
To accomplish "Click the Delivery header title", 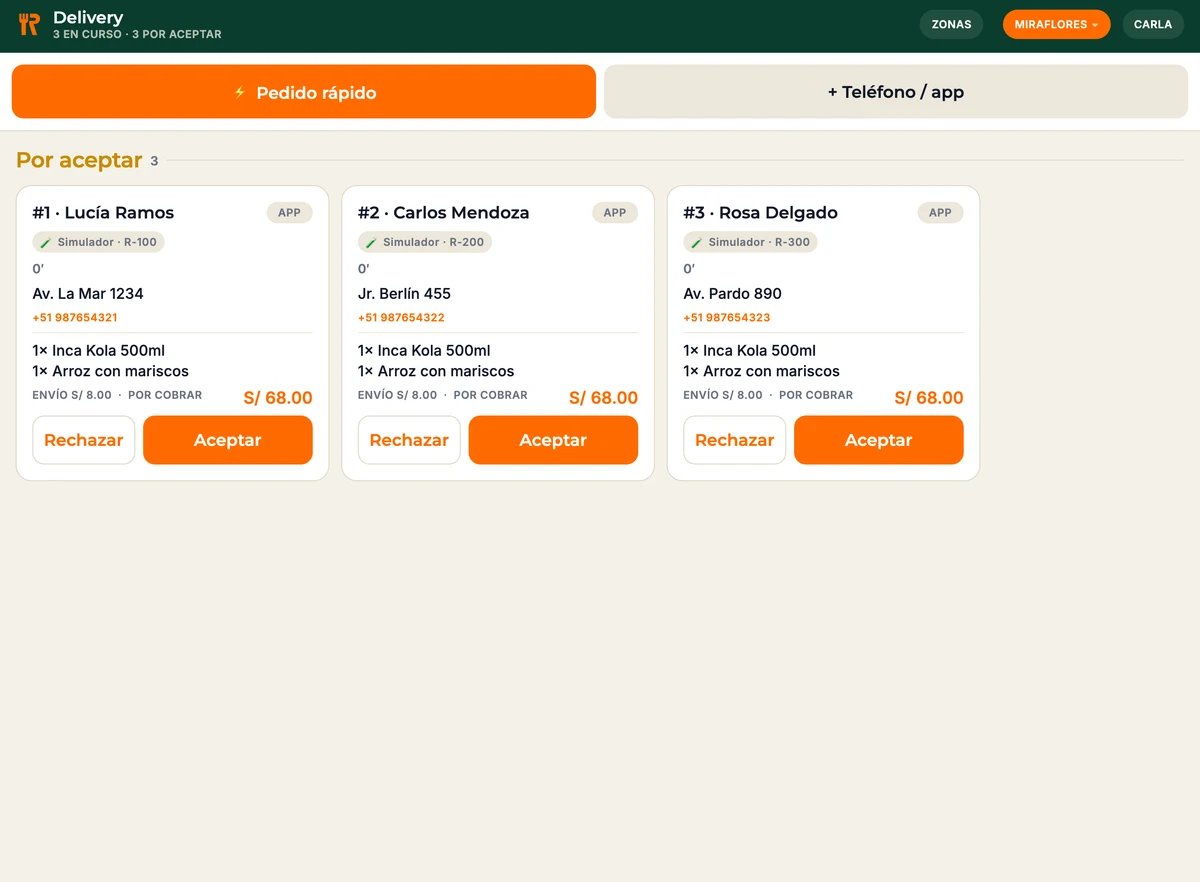I will tap(88, 17).
